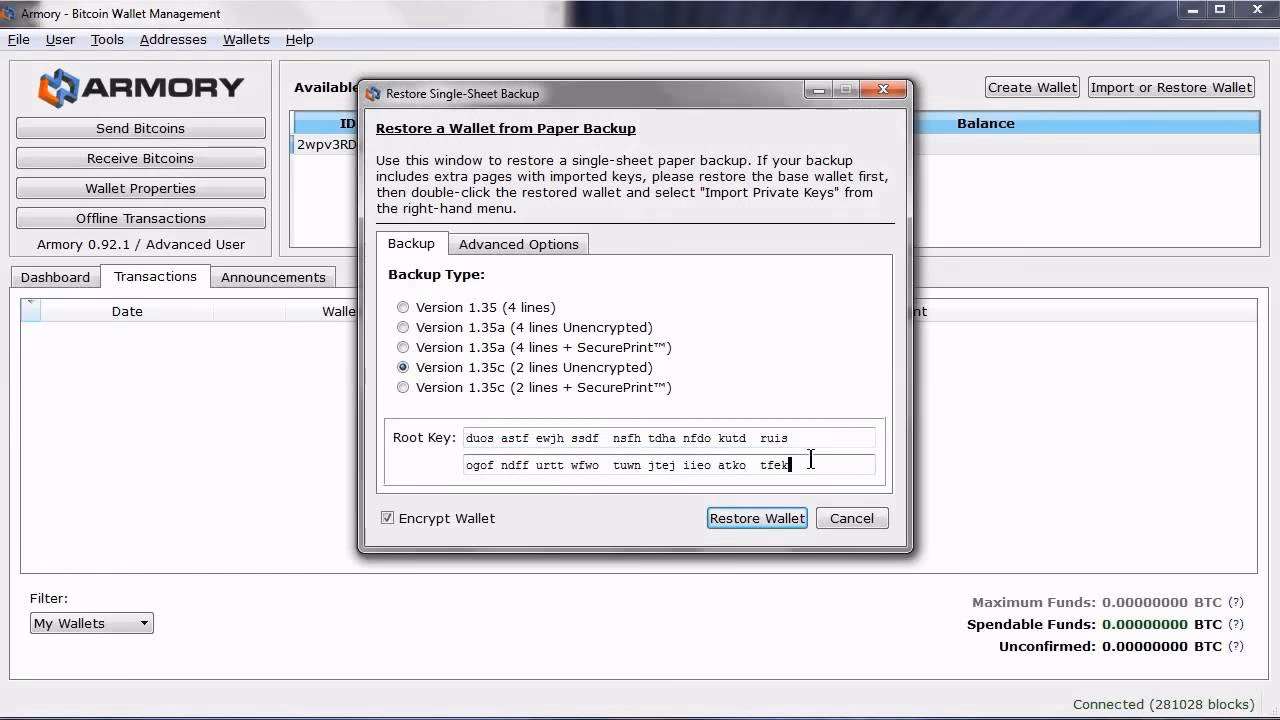Click the first Root Key line field
This screenshot has width=1280, height=720.
[669, 438]
